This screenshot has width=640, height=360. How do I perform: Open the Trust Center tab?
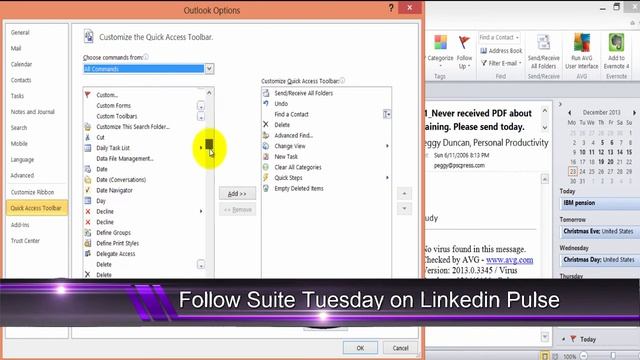click(x=25, y=240)
